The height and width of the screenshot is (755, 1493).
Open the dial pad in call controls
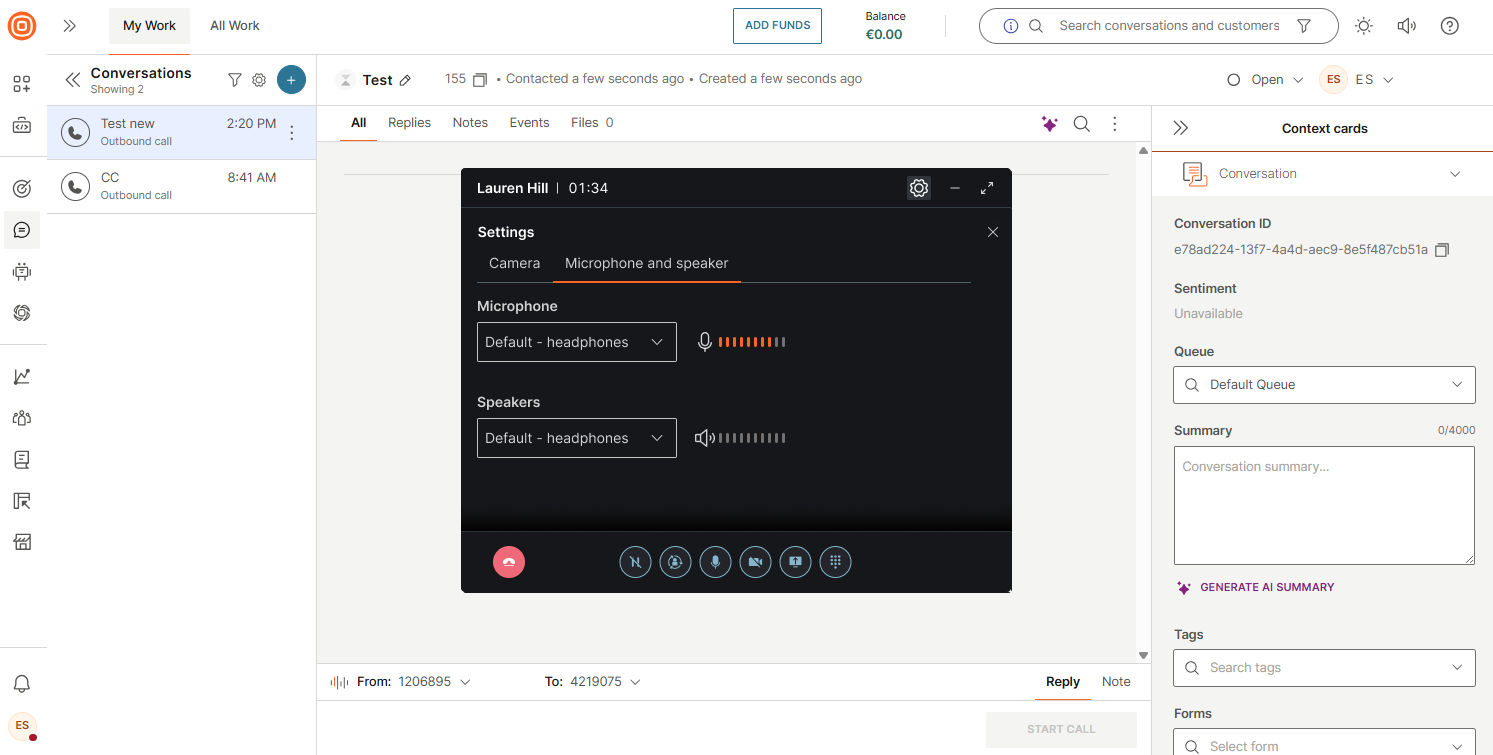click(x=835, y=562)
